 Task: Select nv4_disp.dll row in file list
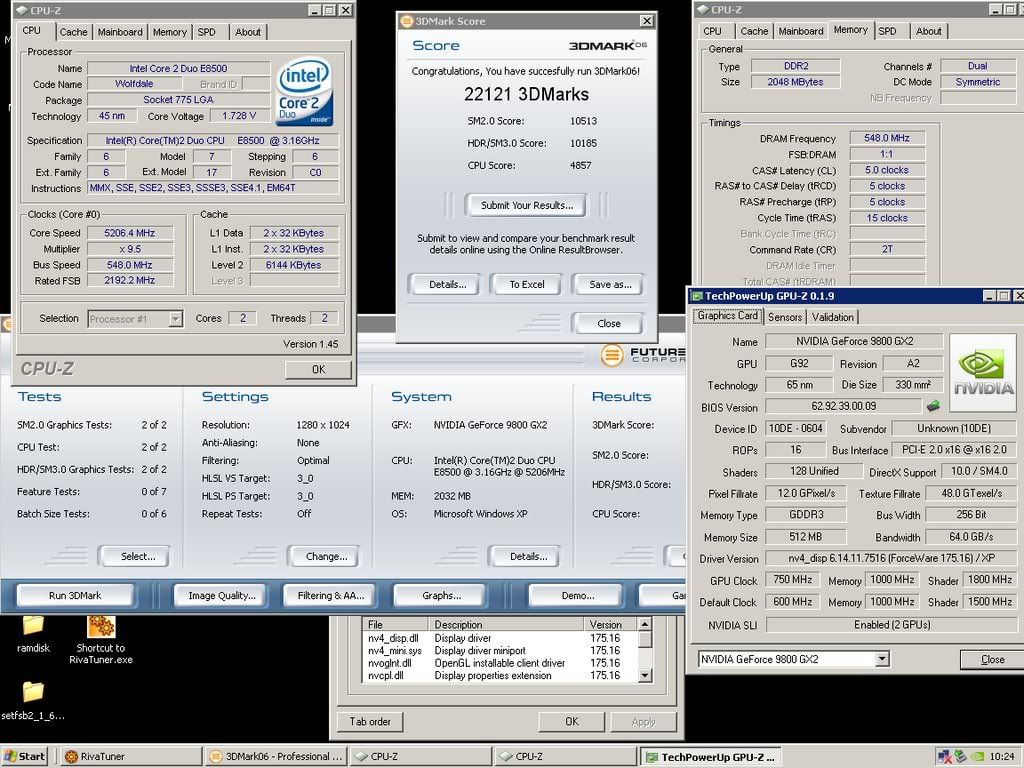click(x=499, y=638)
